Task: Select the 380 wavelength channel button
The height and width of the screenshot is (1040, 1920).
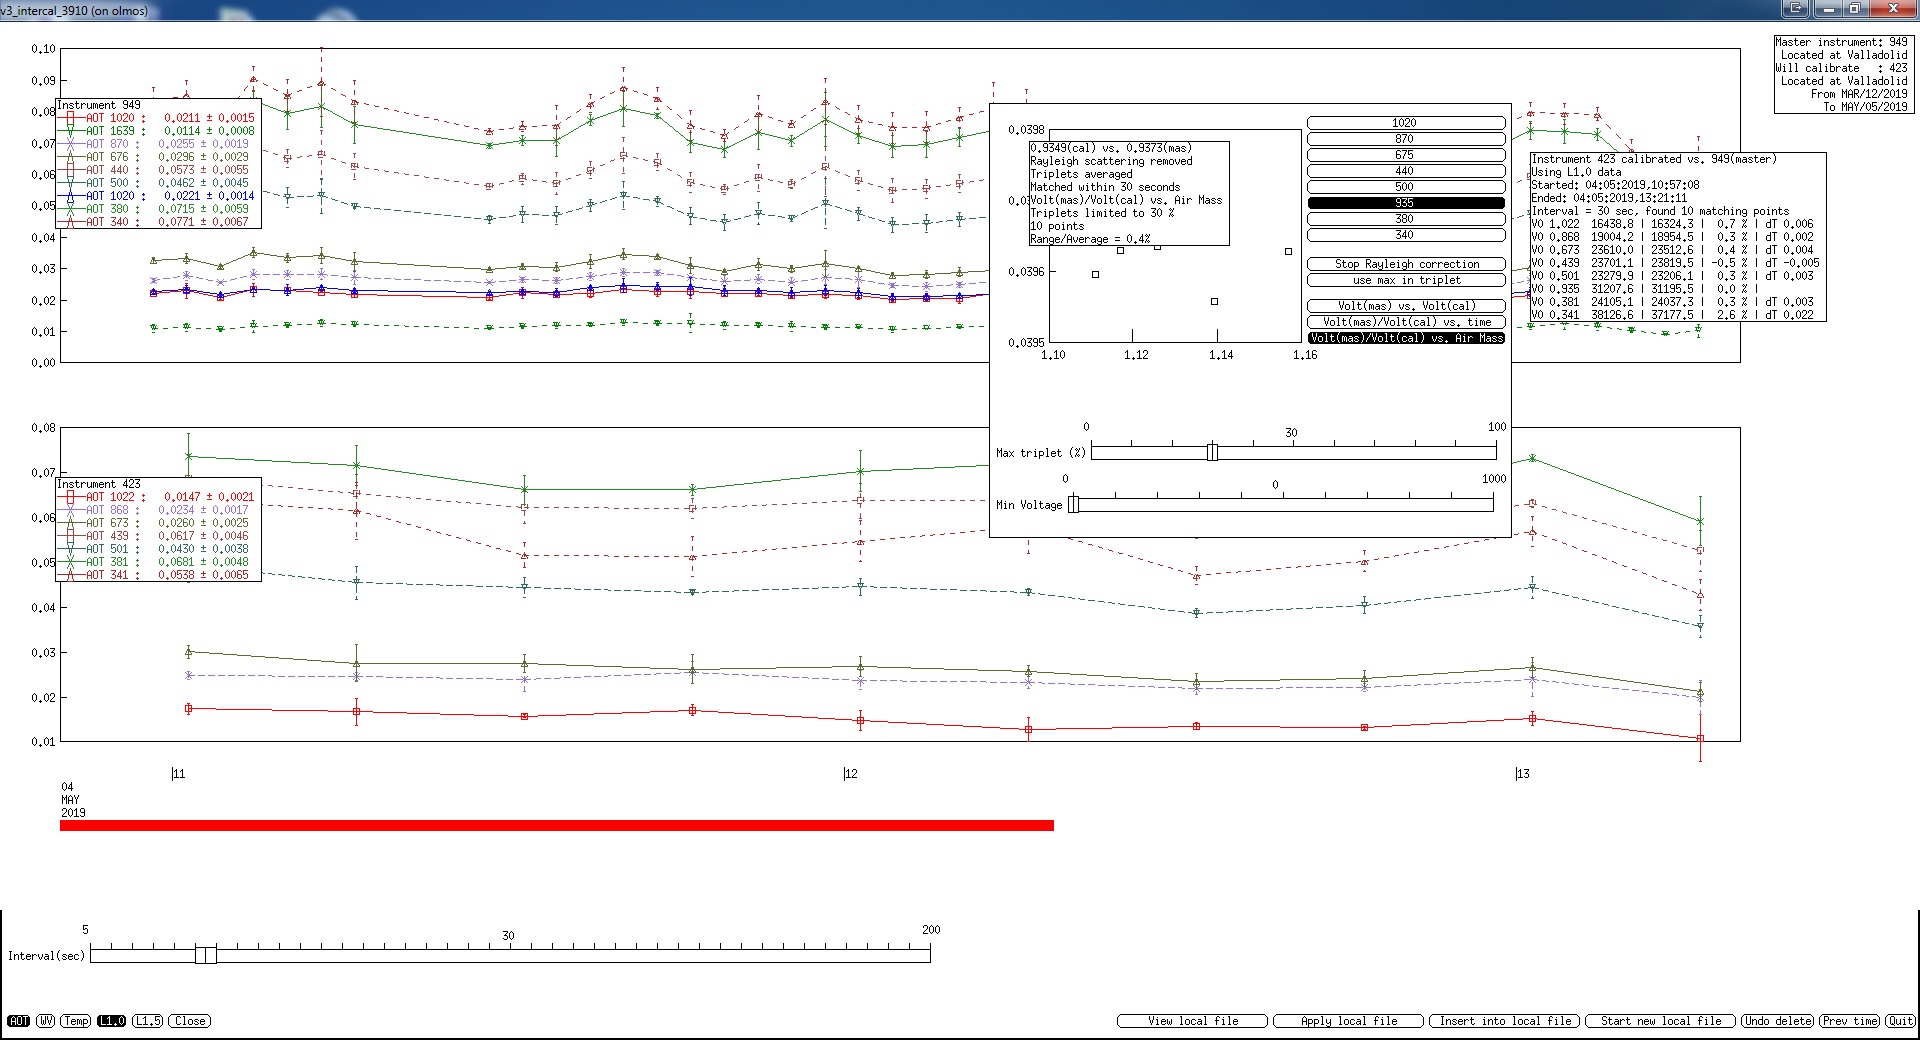Action: point(1405,219)
